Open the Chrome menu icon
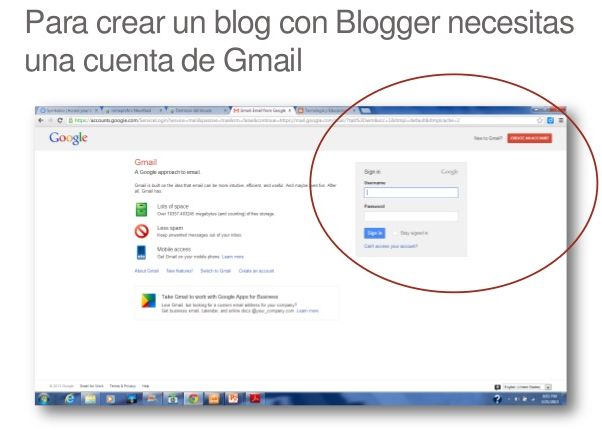This screenshot has height=430, width=602. 561,120
